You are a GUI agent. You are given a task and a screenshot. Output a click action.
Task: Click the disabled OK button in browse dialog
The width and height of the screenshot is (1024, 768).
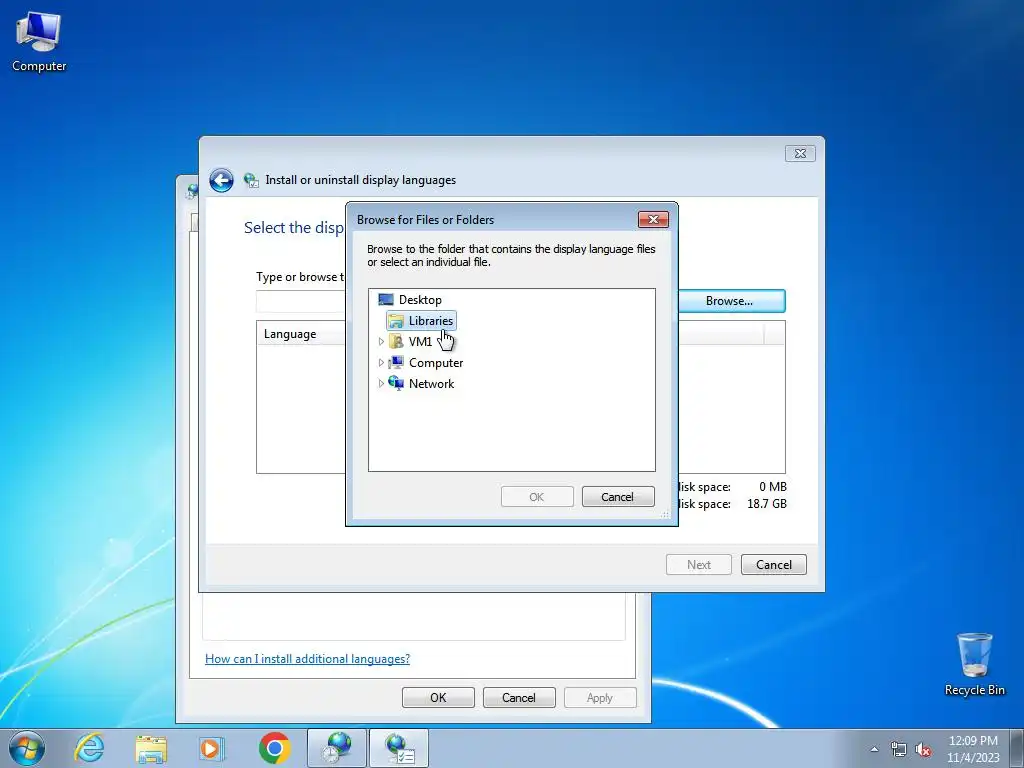coord(537,497)
